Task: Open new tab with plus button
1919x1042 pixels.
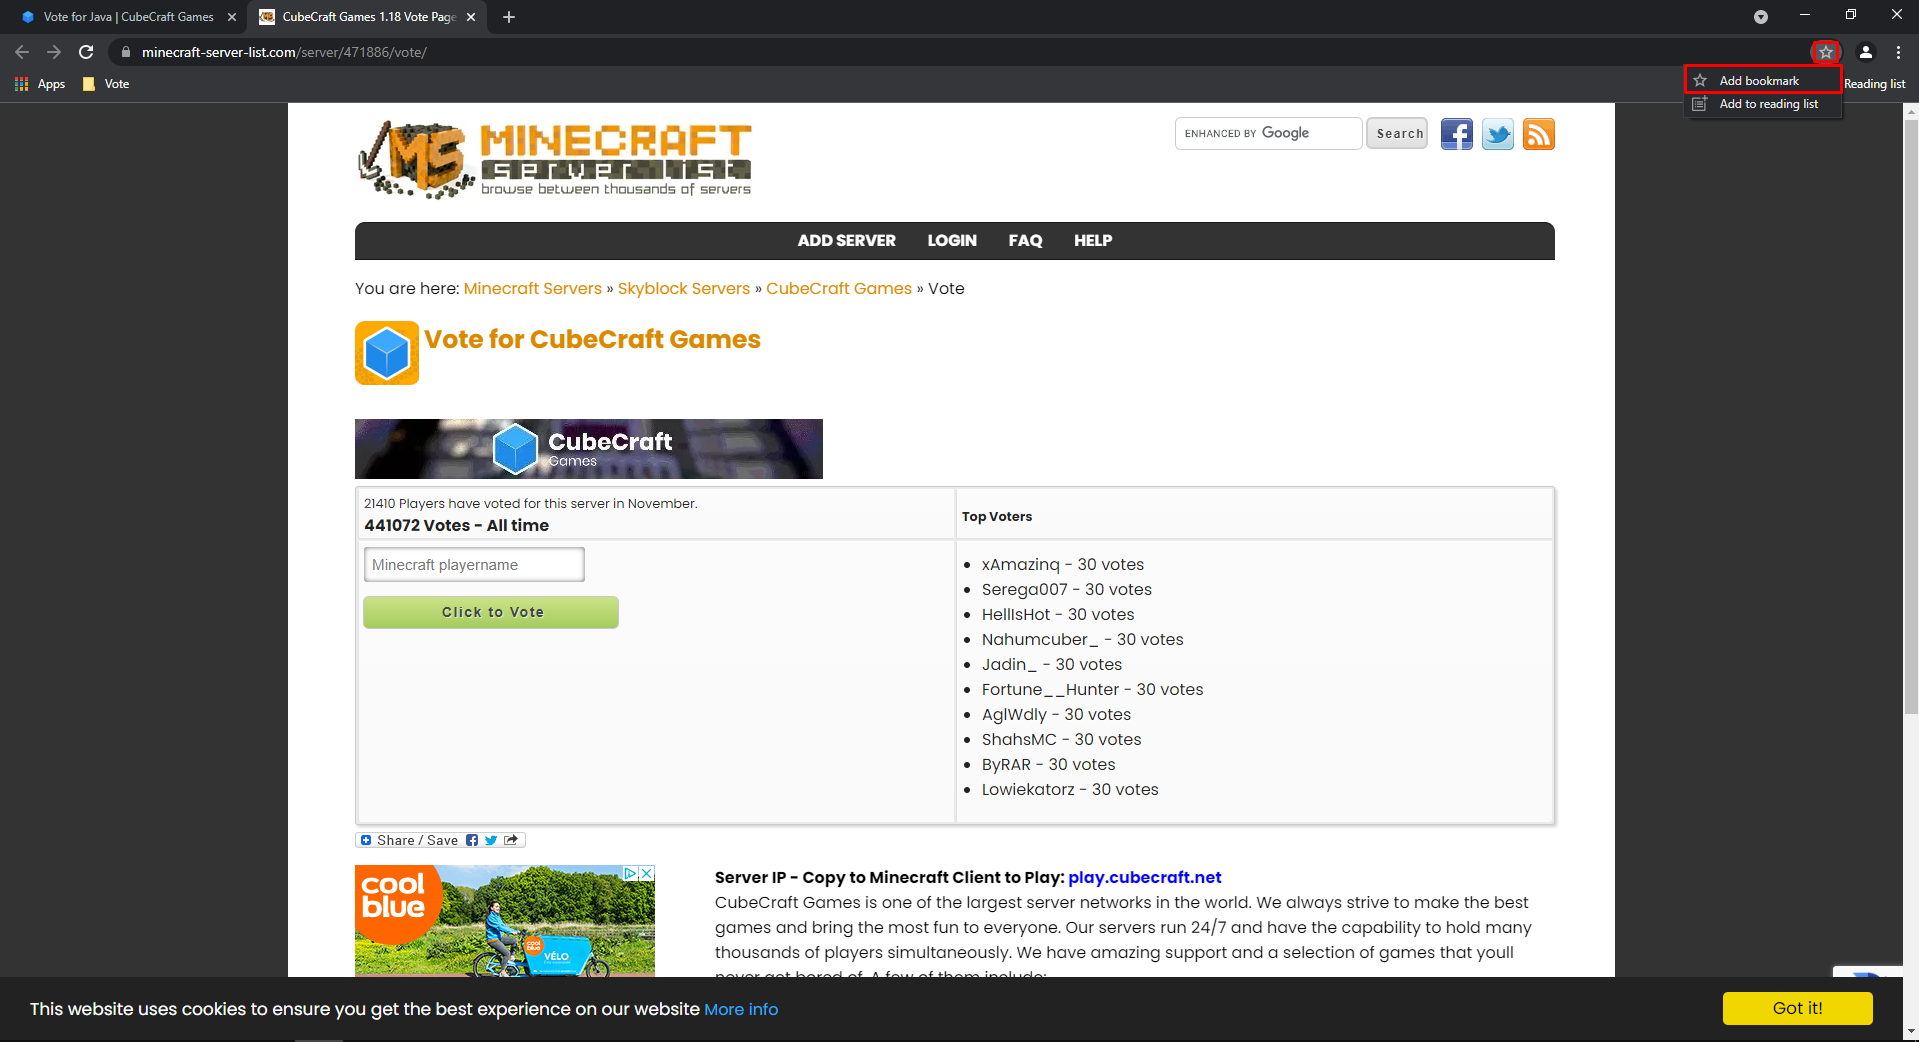Action: (x=509, y=17)
